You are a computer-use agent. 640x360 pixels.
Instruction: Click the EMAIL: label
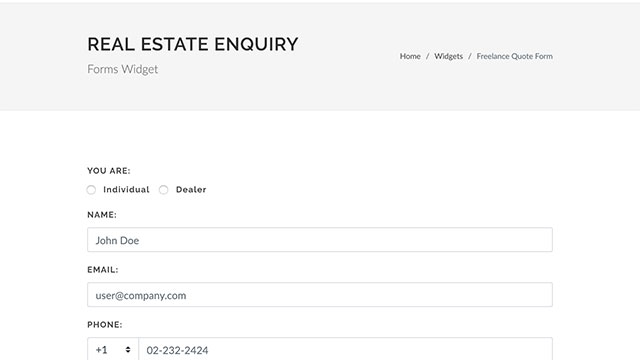coord(102,270)
